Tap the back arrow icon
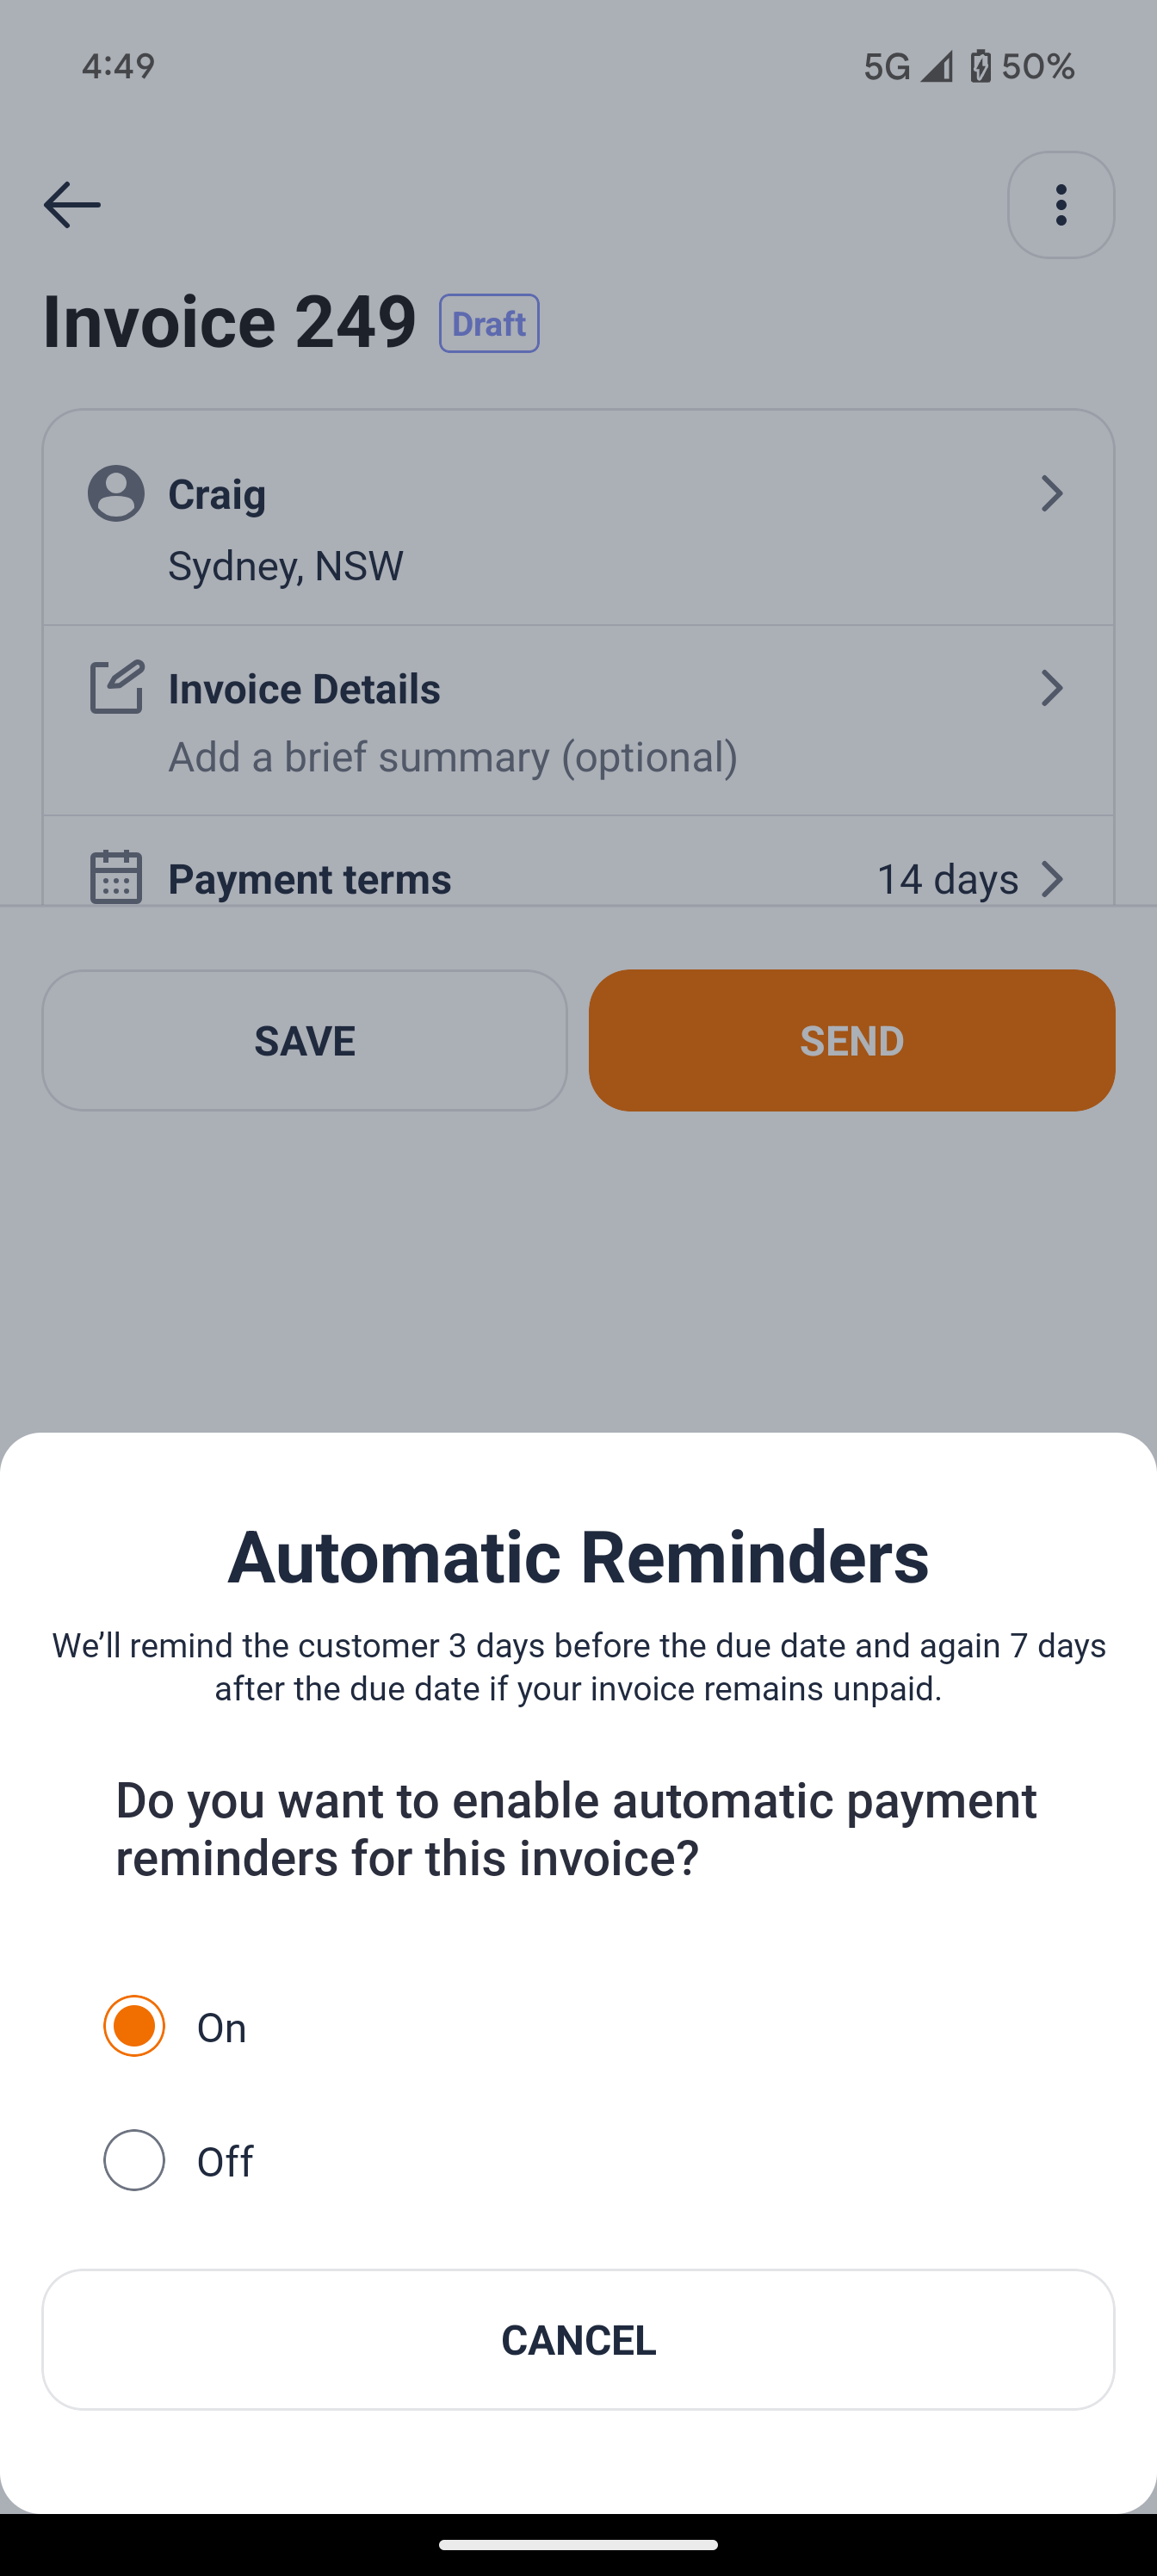Screen dimensions: 1157x2576 click(72, 205)
